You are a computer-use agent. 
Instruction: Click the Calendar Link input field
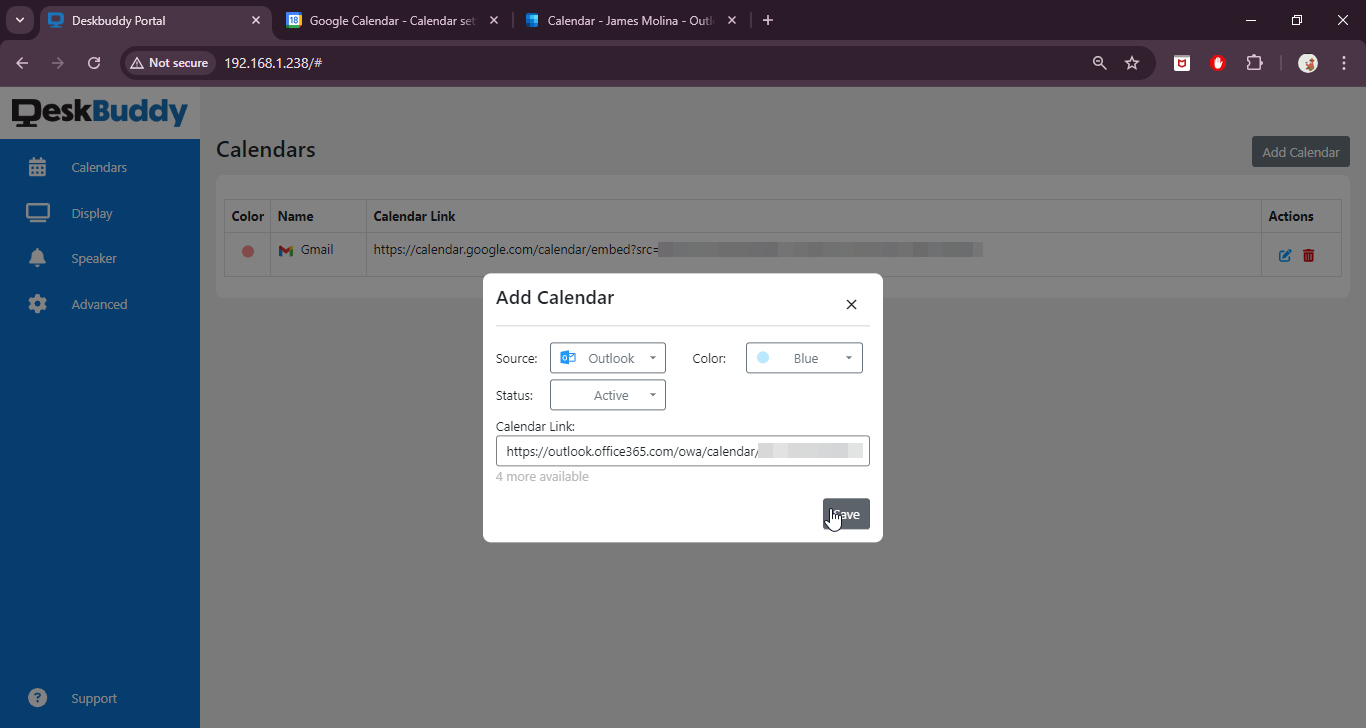click(x=683, y=450)
